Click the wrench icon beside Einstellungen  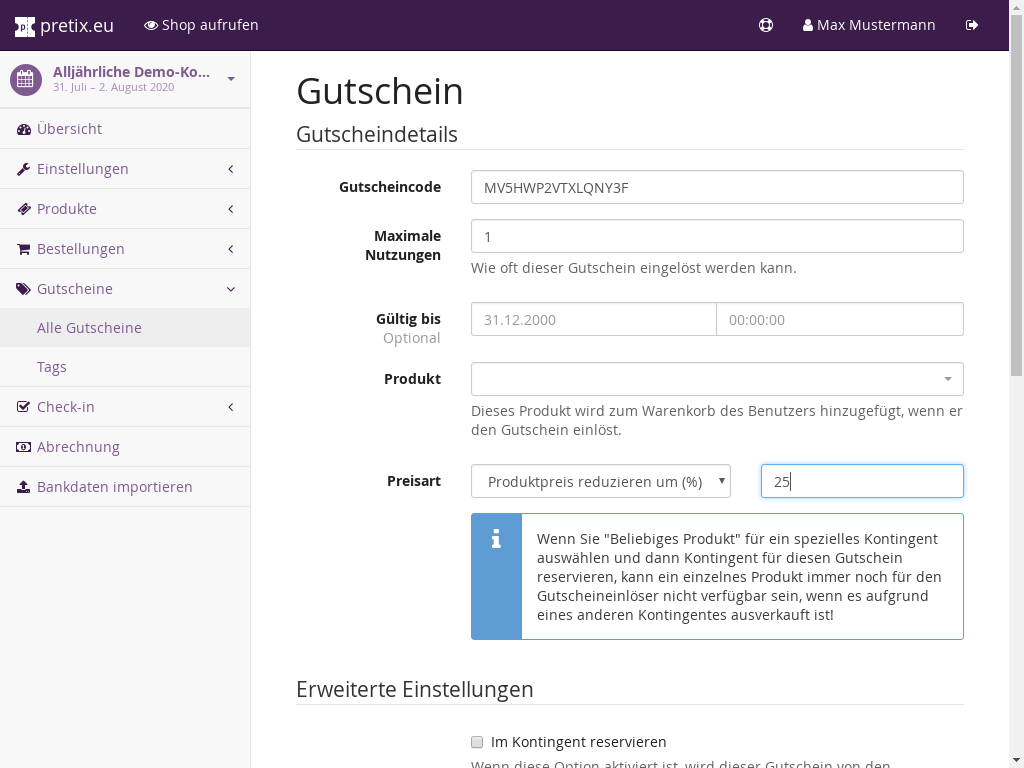24,169
